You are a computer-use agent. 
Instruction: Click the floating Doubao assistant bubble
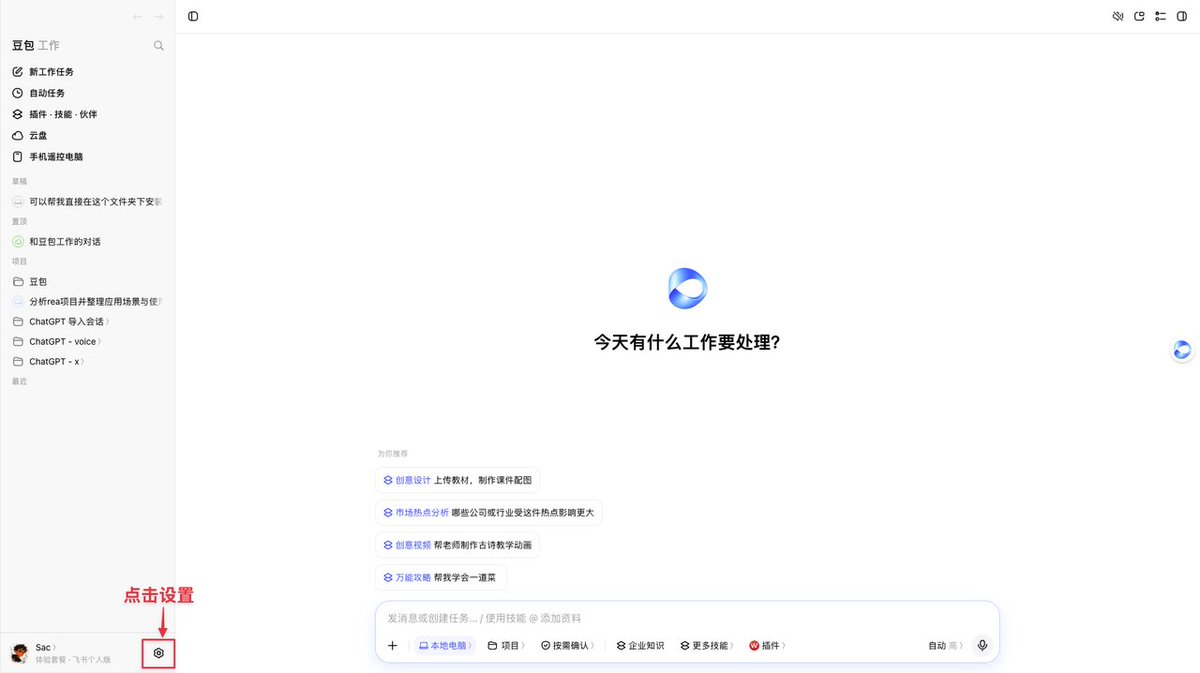(1182, 349)
